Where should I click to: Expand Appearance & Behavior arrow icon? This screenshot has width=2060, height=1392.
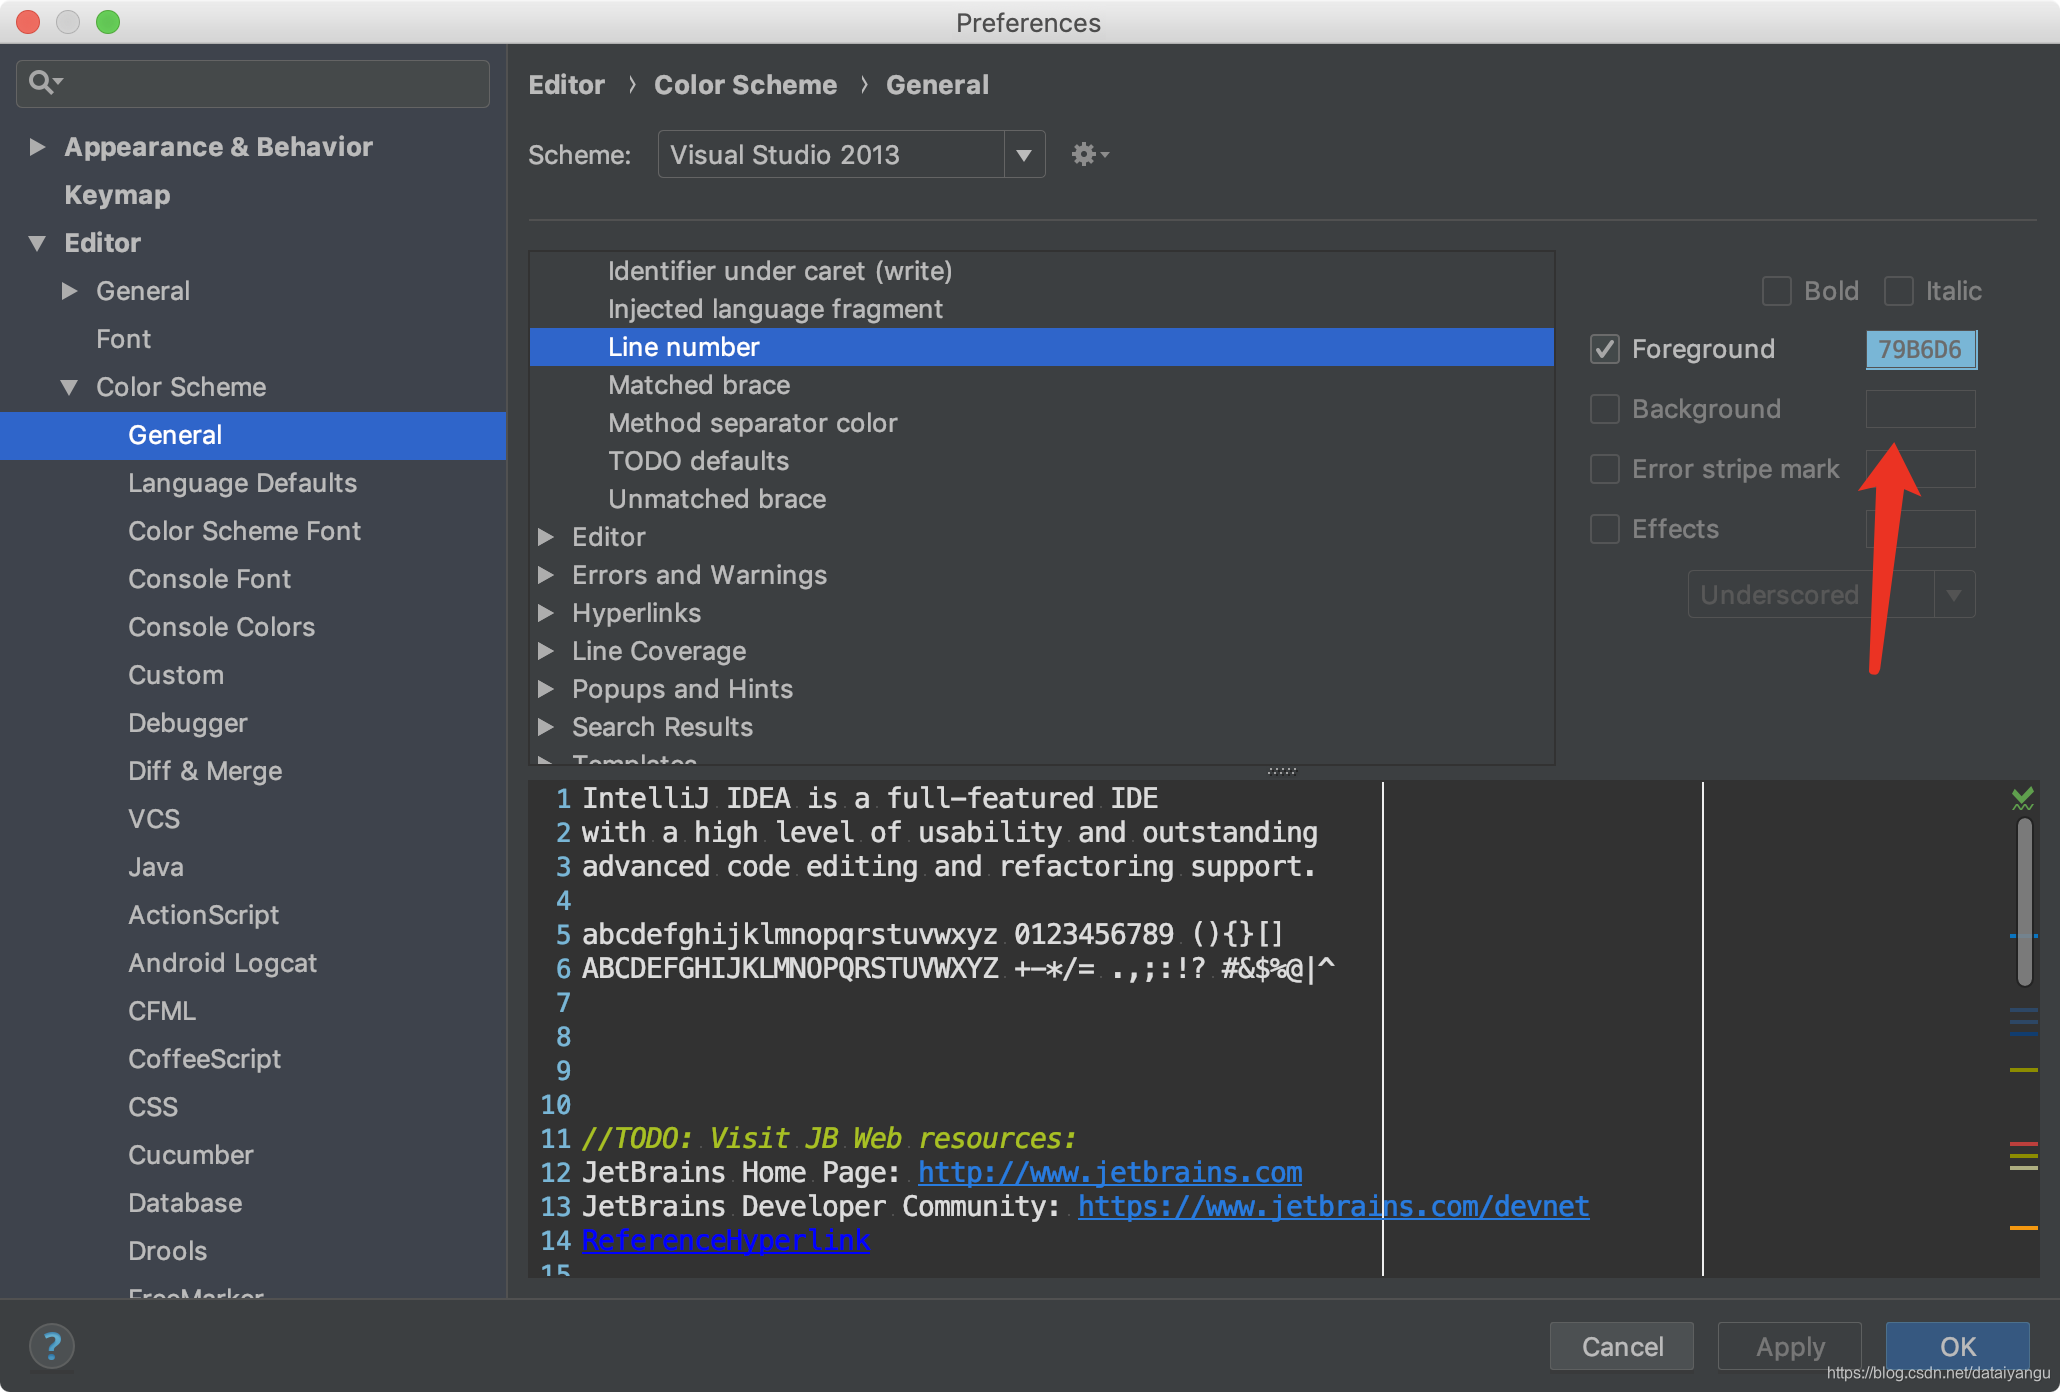38,147
